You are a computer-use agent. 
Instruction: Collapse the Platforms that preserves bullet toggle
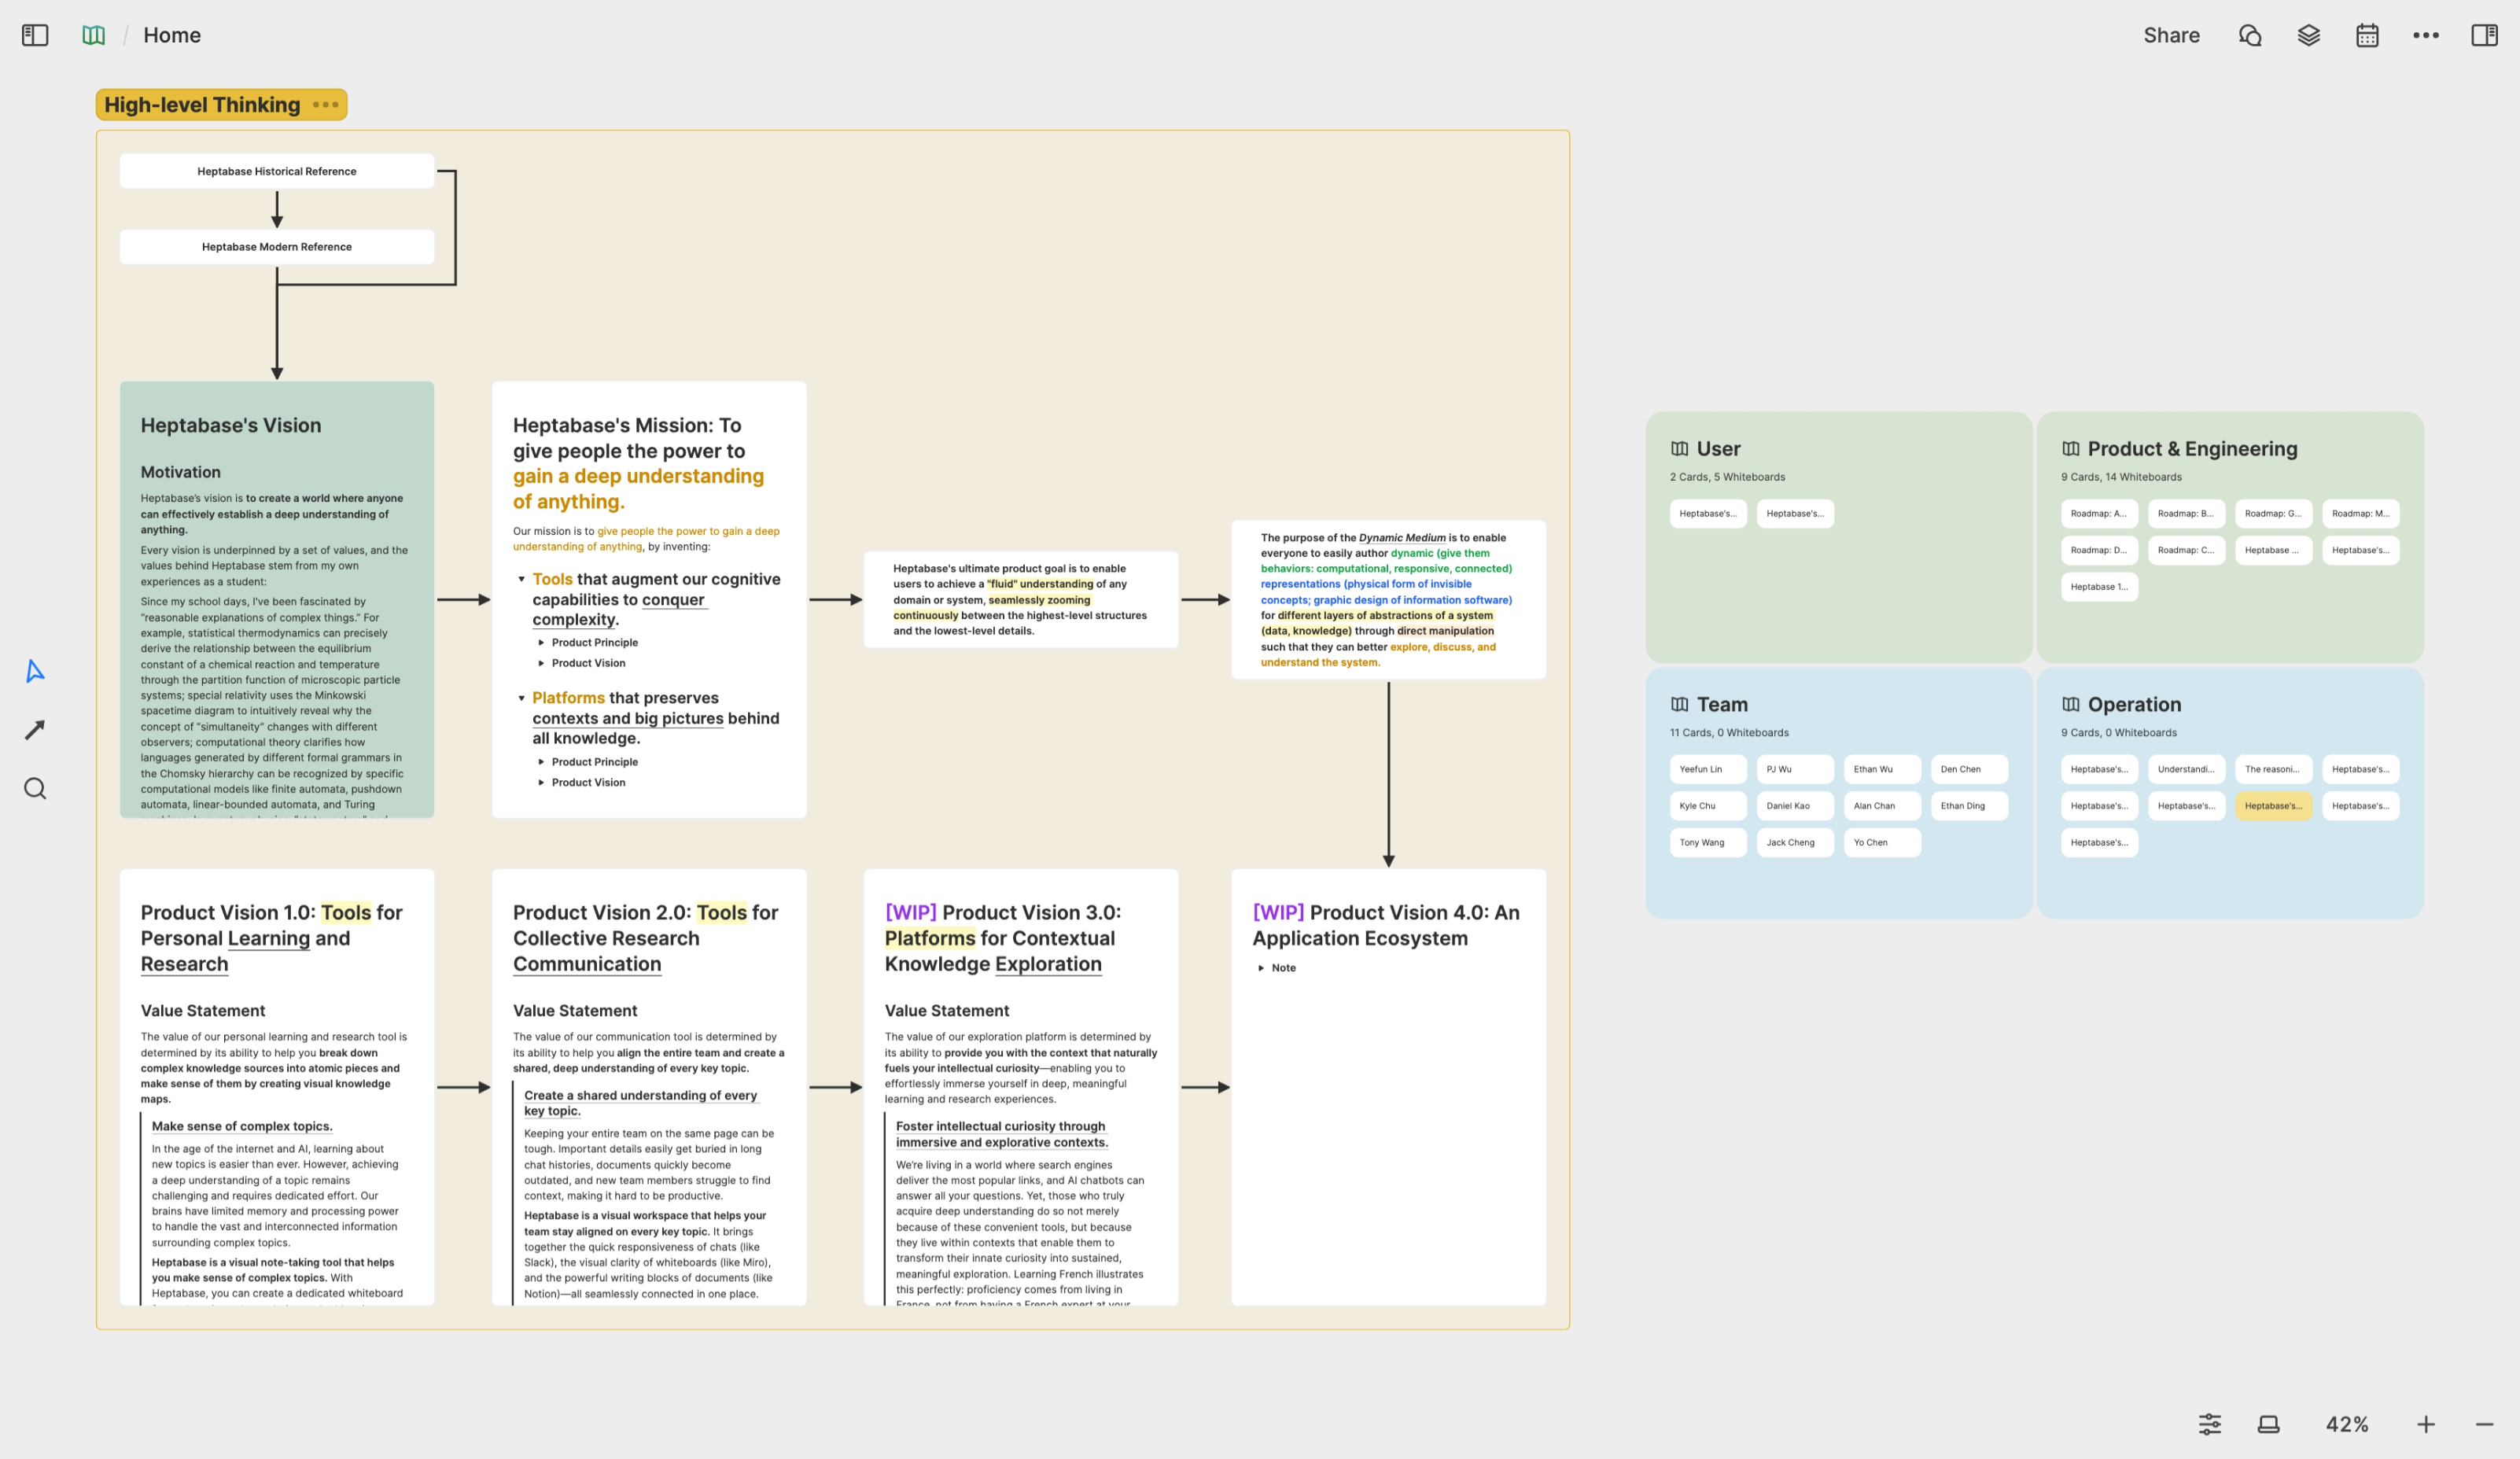pyautogui.click(x=521, y=698)
